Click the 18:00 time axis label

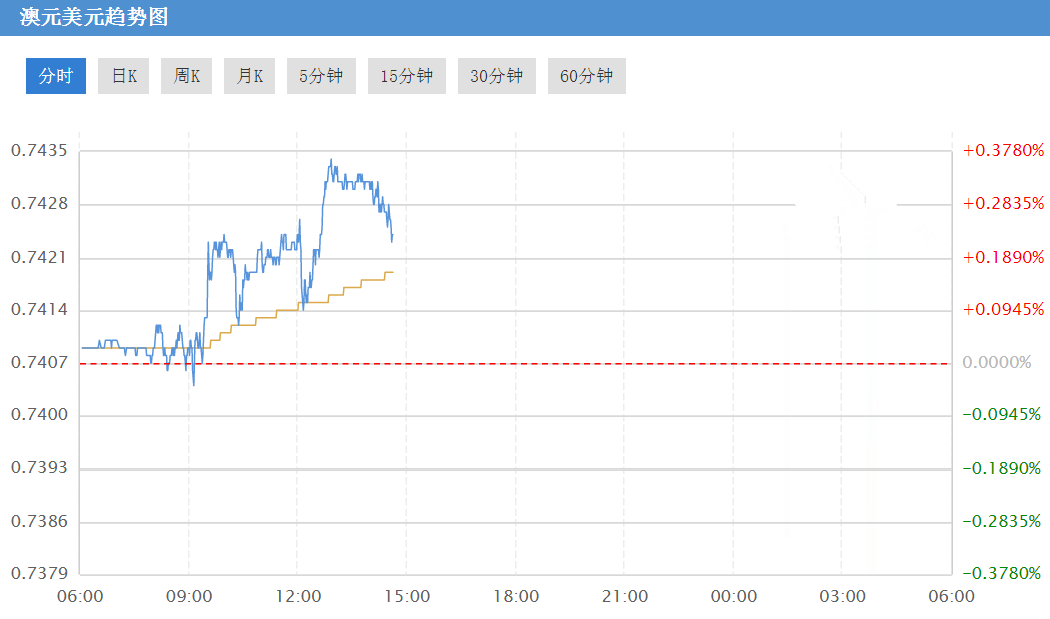pos(515,597)
